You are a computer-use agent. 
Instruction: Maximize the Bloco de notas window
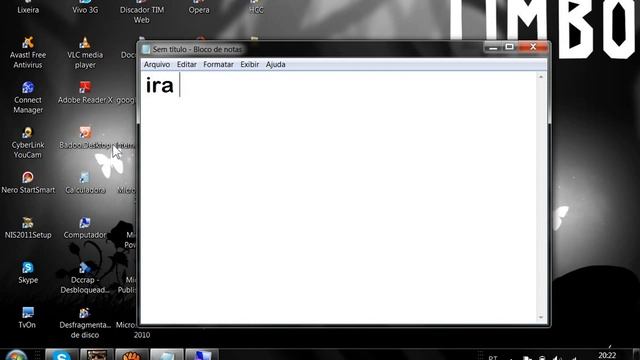pyautogui.click(x=509, y=47)
